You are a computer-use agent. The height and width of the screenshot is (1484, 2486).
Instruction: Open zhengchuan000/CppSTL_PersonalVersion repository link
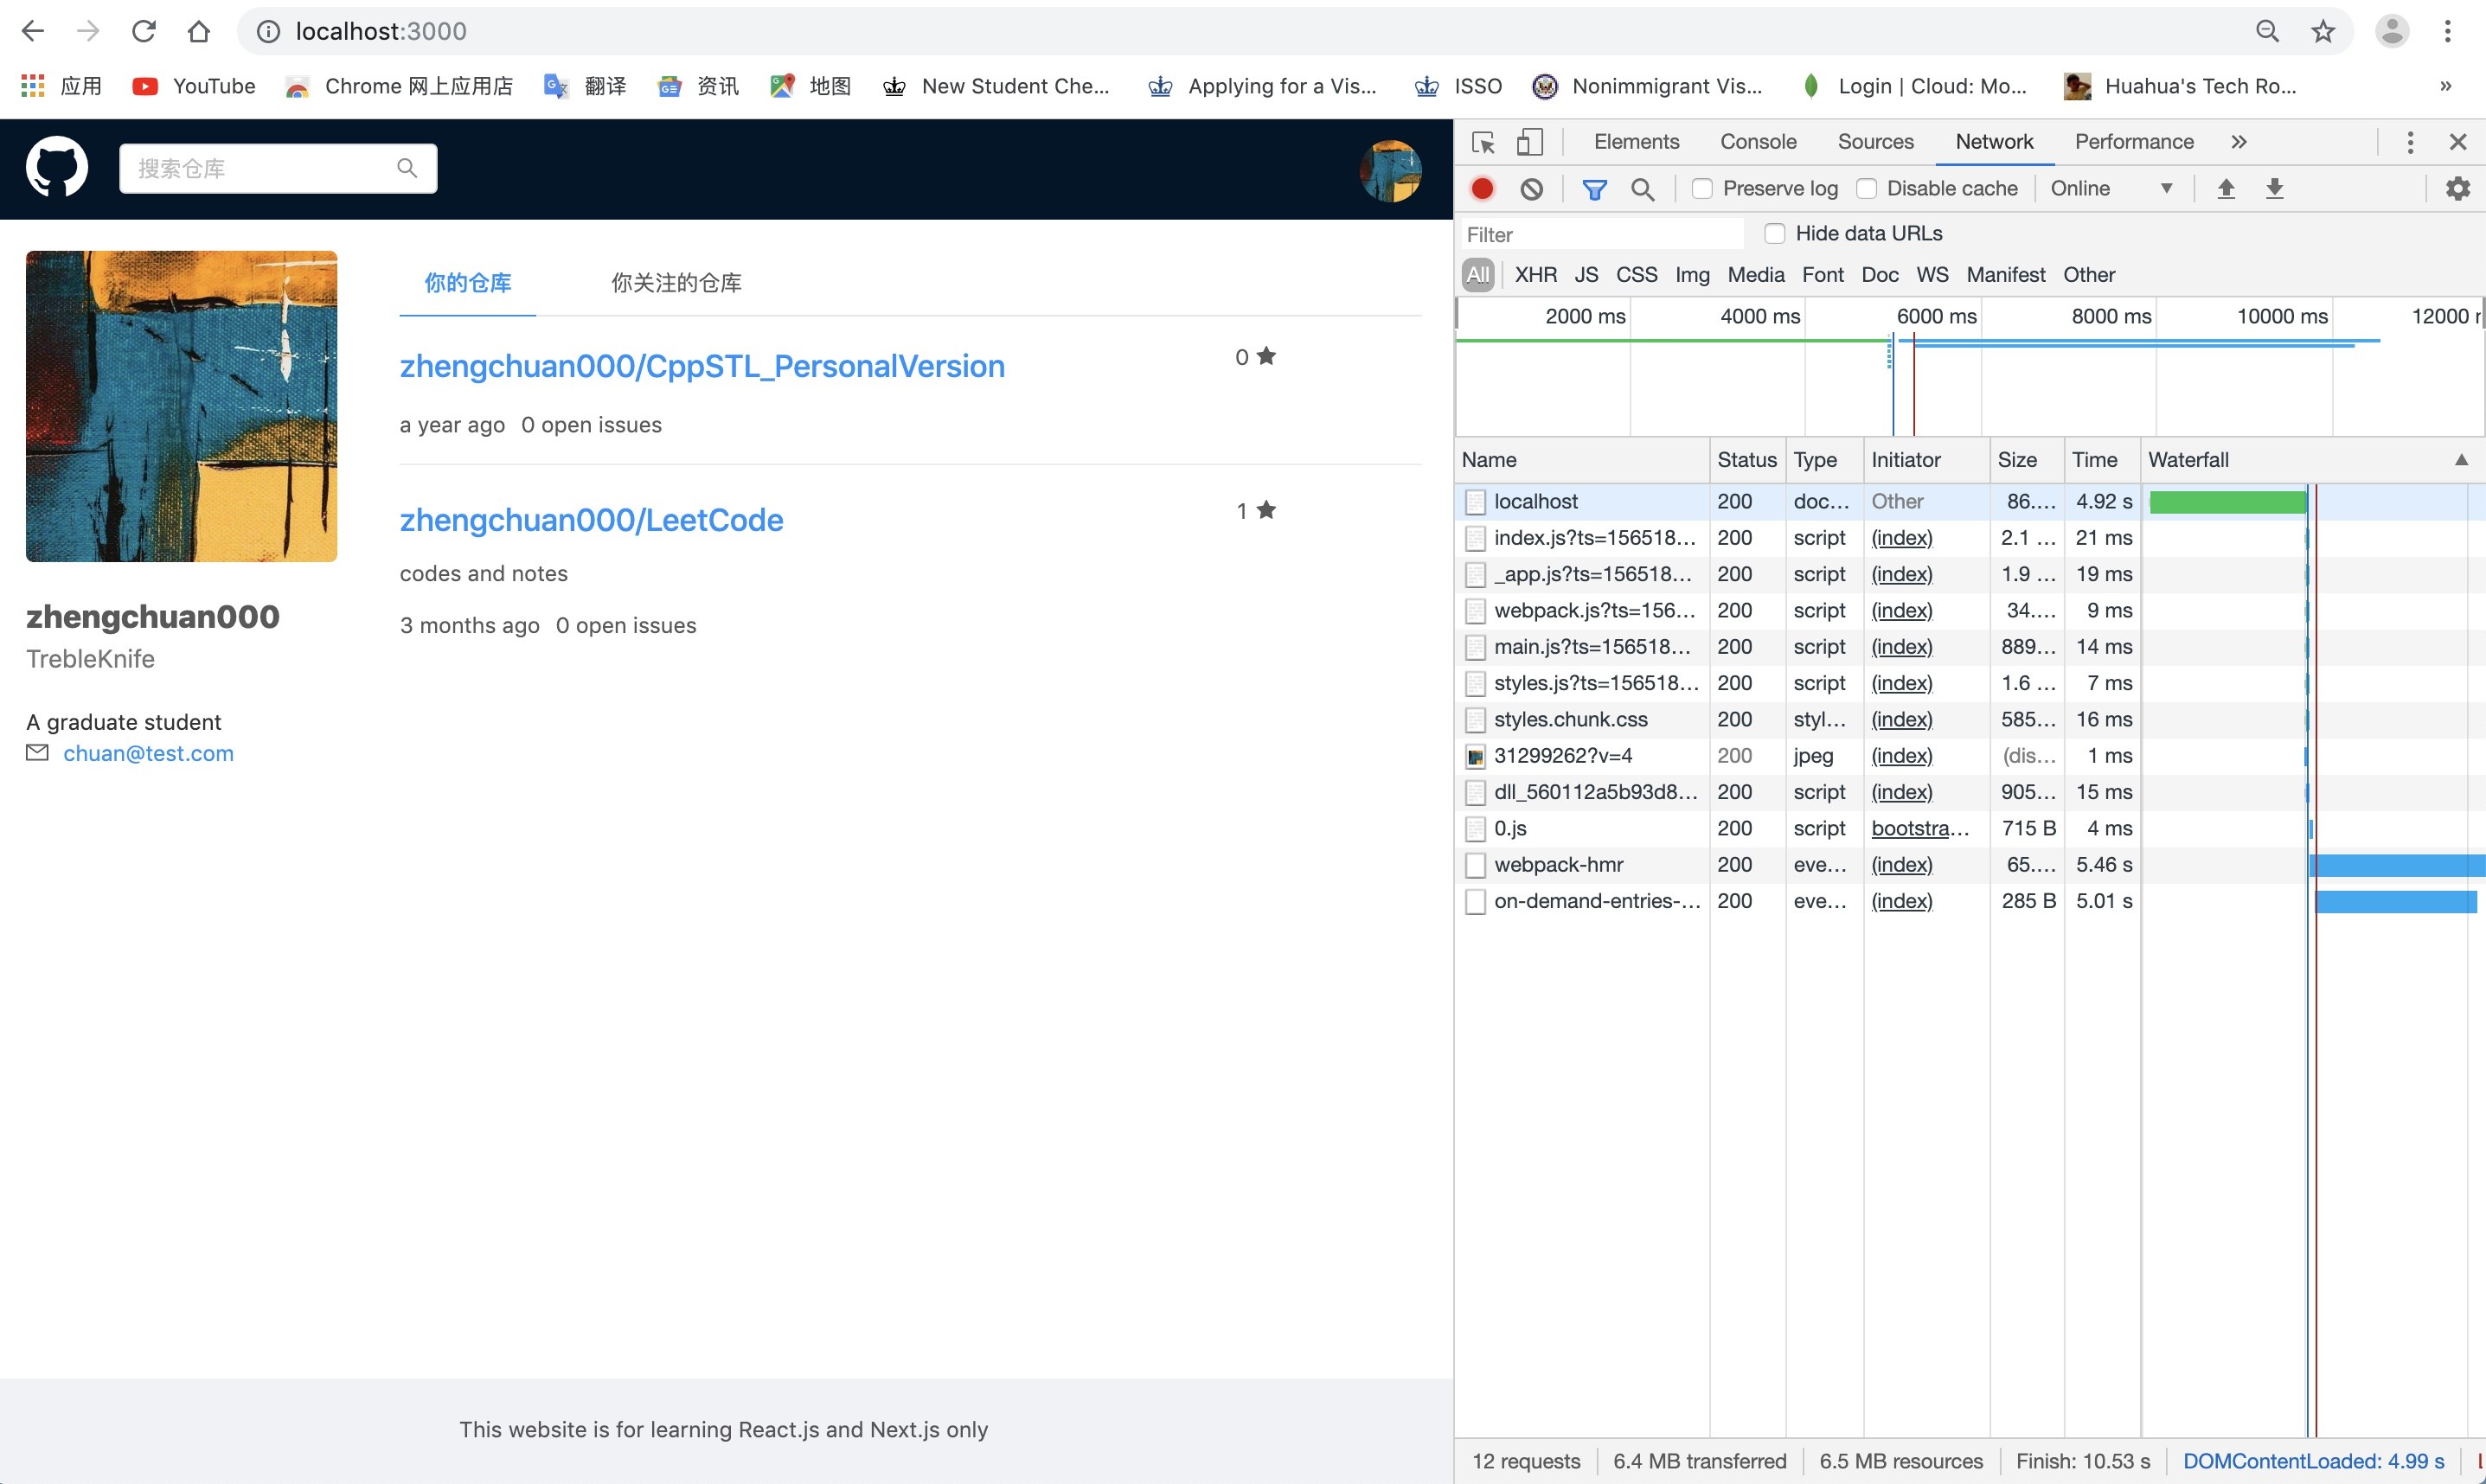(702, 366)
